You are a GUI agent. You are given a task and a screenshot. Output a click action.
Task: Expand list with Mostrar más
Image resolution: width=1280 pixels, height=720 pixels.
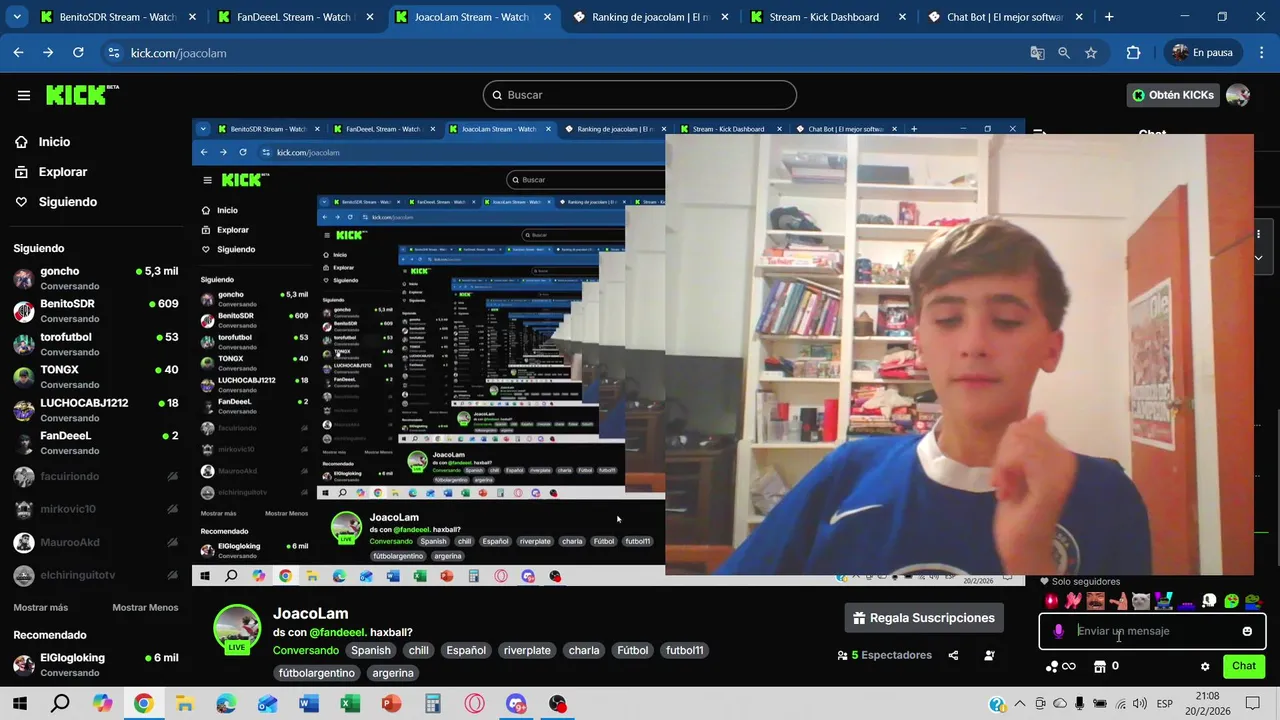pyautogui.click(x=41, y=607)
